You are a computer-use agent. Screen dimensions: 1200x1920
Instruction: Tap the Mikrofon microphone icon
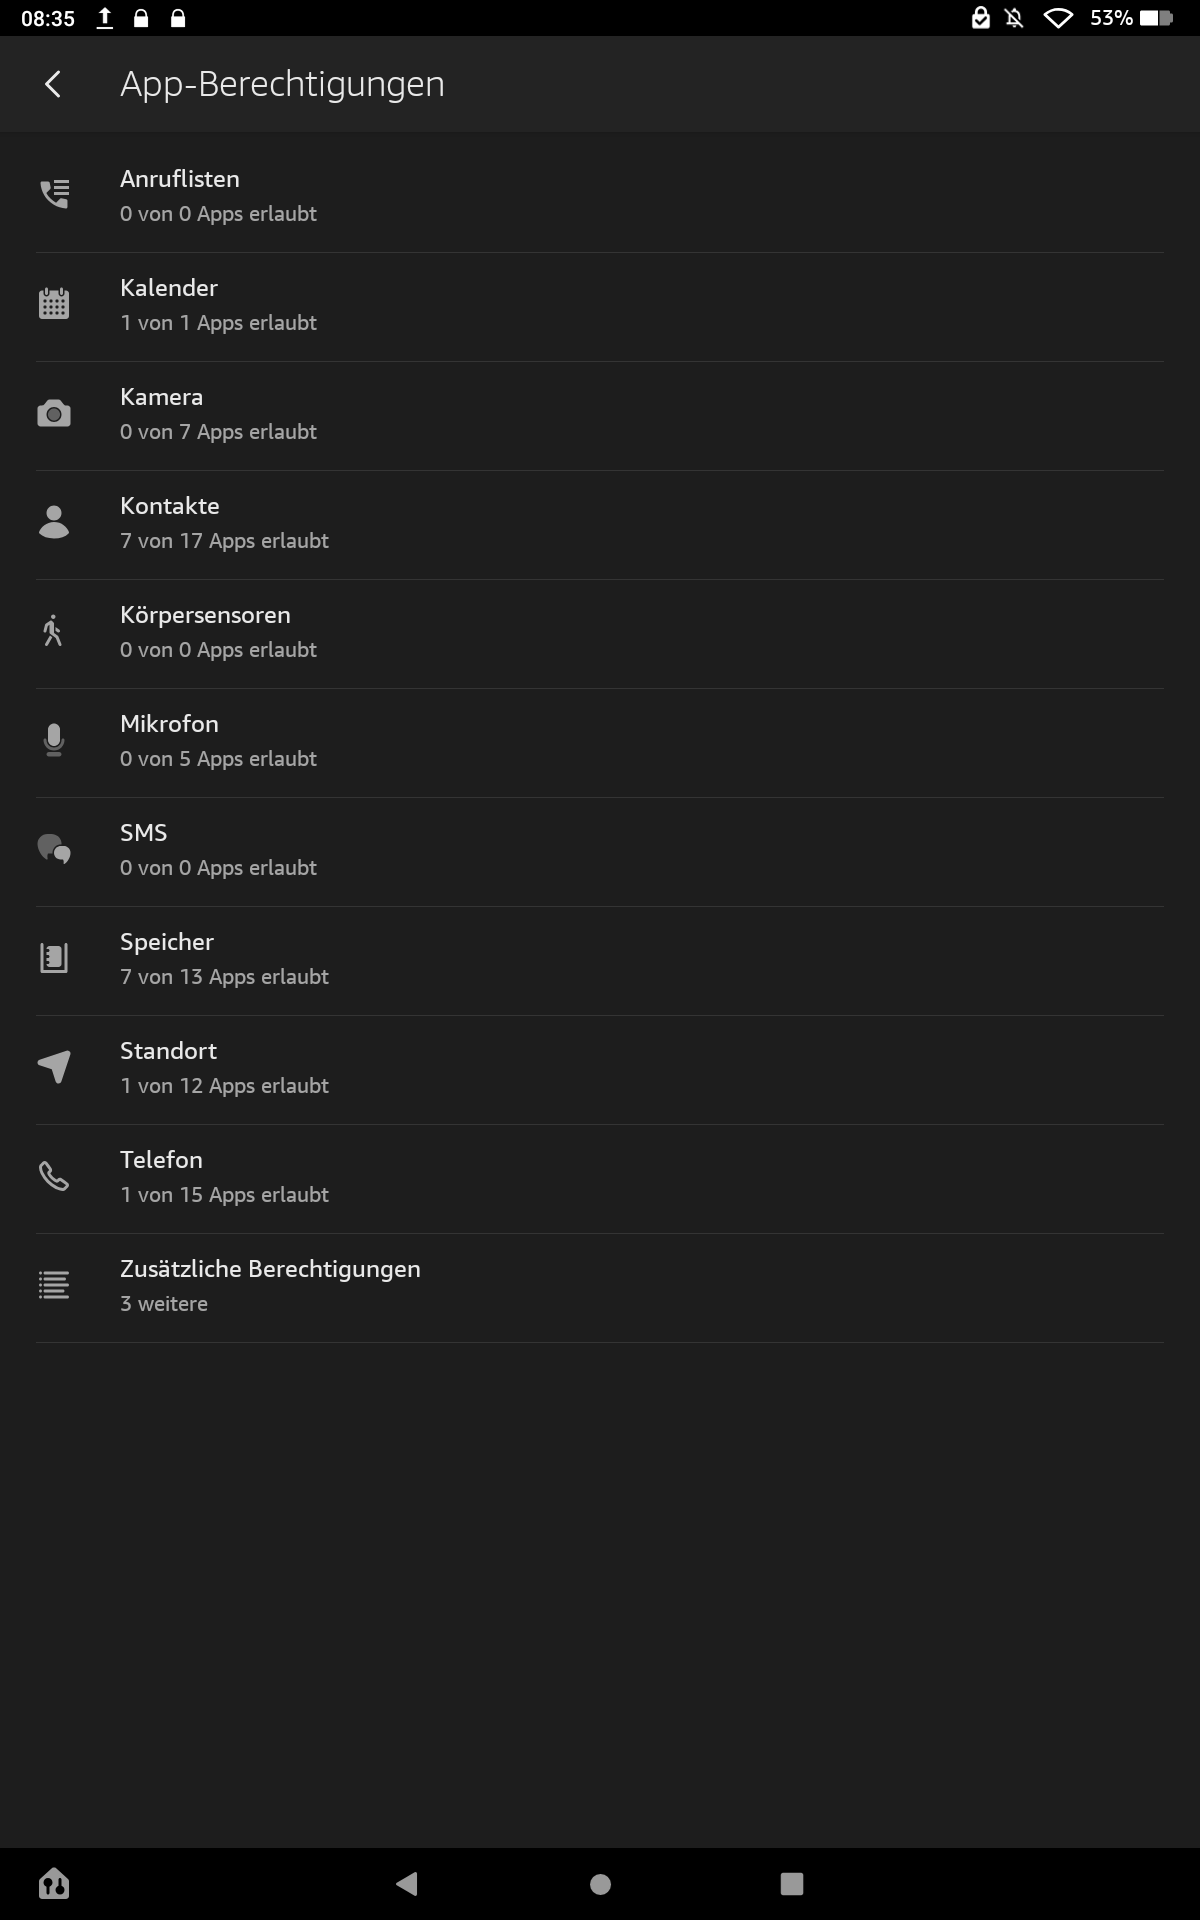(x=54, y=740)
